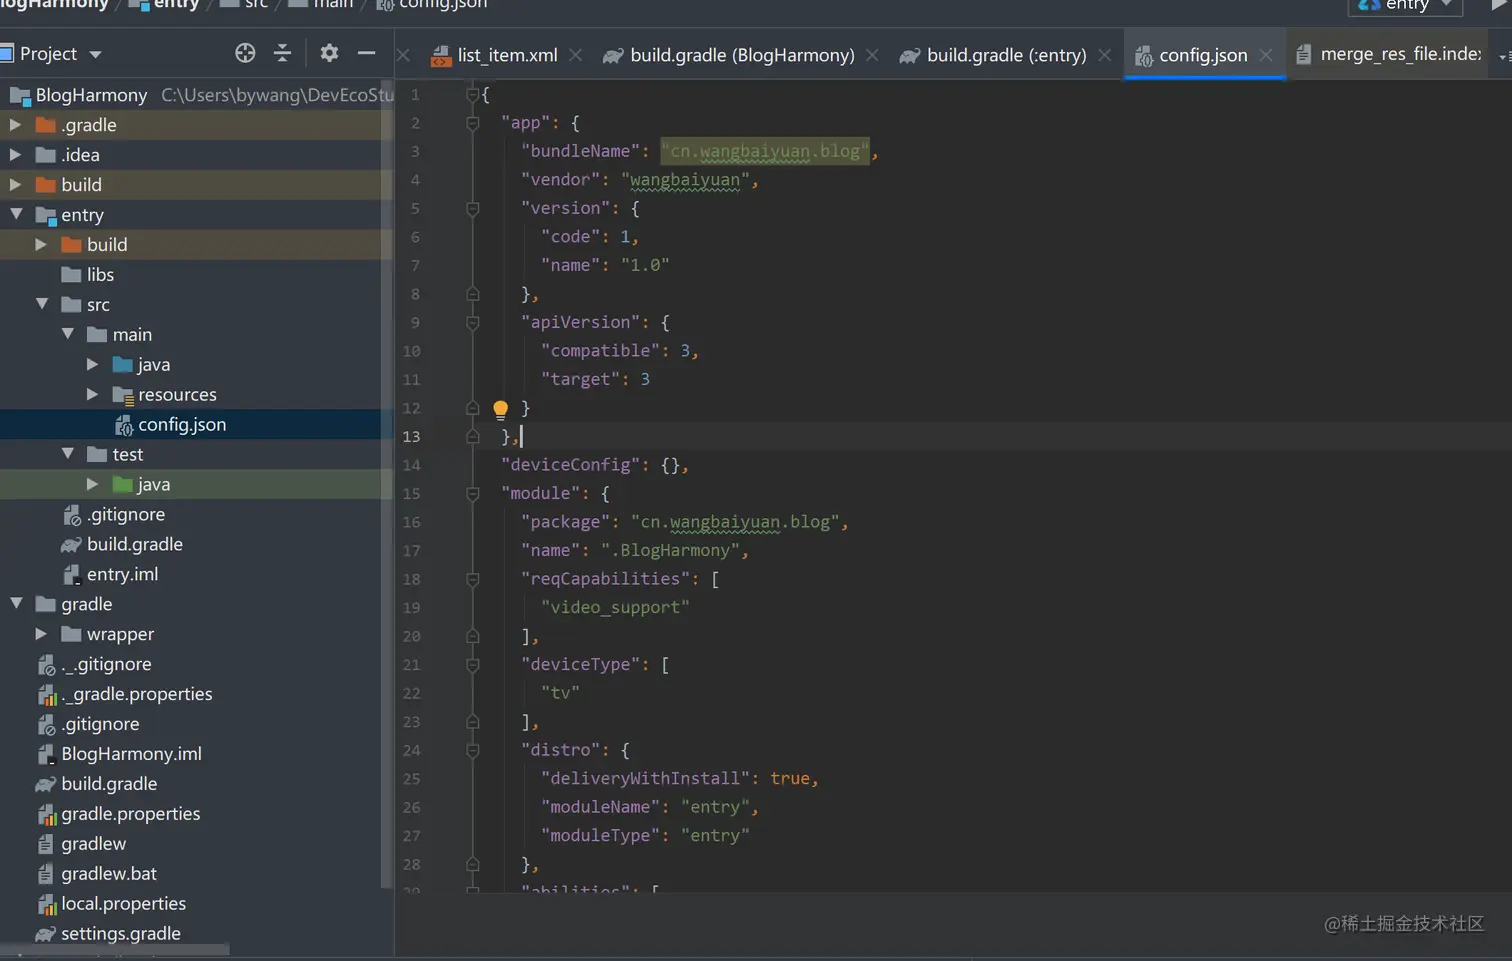Expand the resources folder
This screenshot has height=961, width=1512.
pyautogui.click(x=92, y=394)
